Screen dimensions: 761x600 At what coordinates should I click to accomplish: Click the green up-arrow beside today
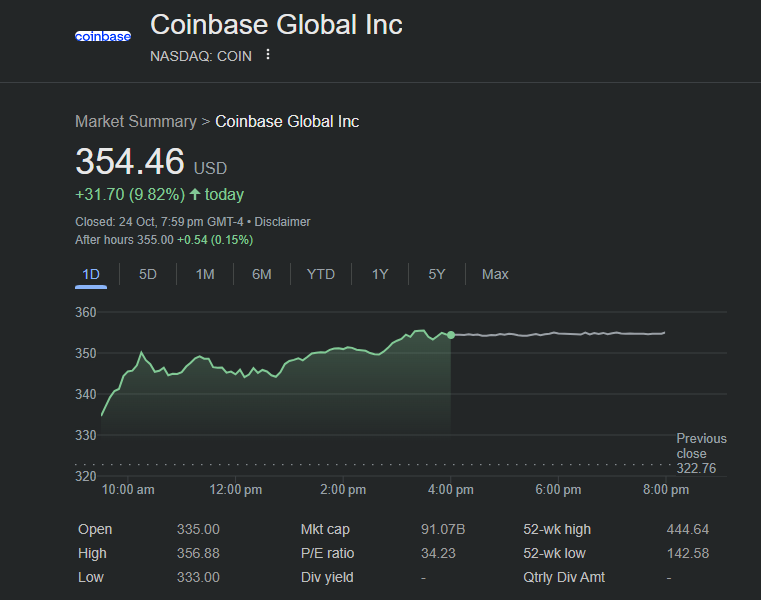tap(194, 194)
